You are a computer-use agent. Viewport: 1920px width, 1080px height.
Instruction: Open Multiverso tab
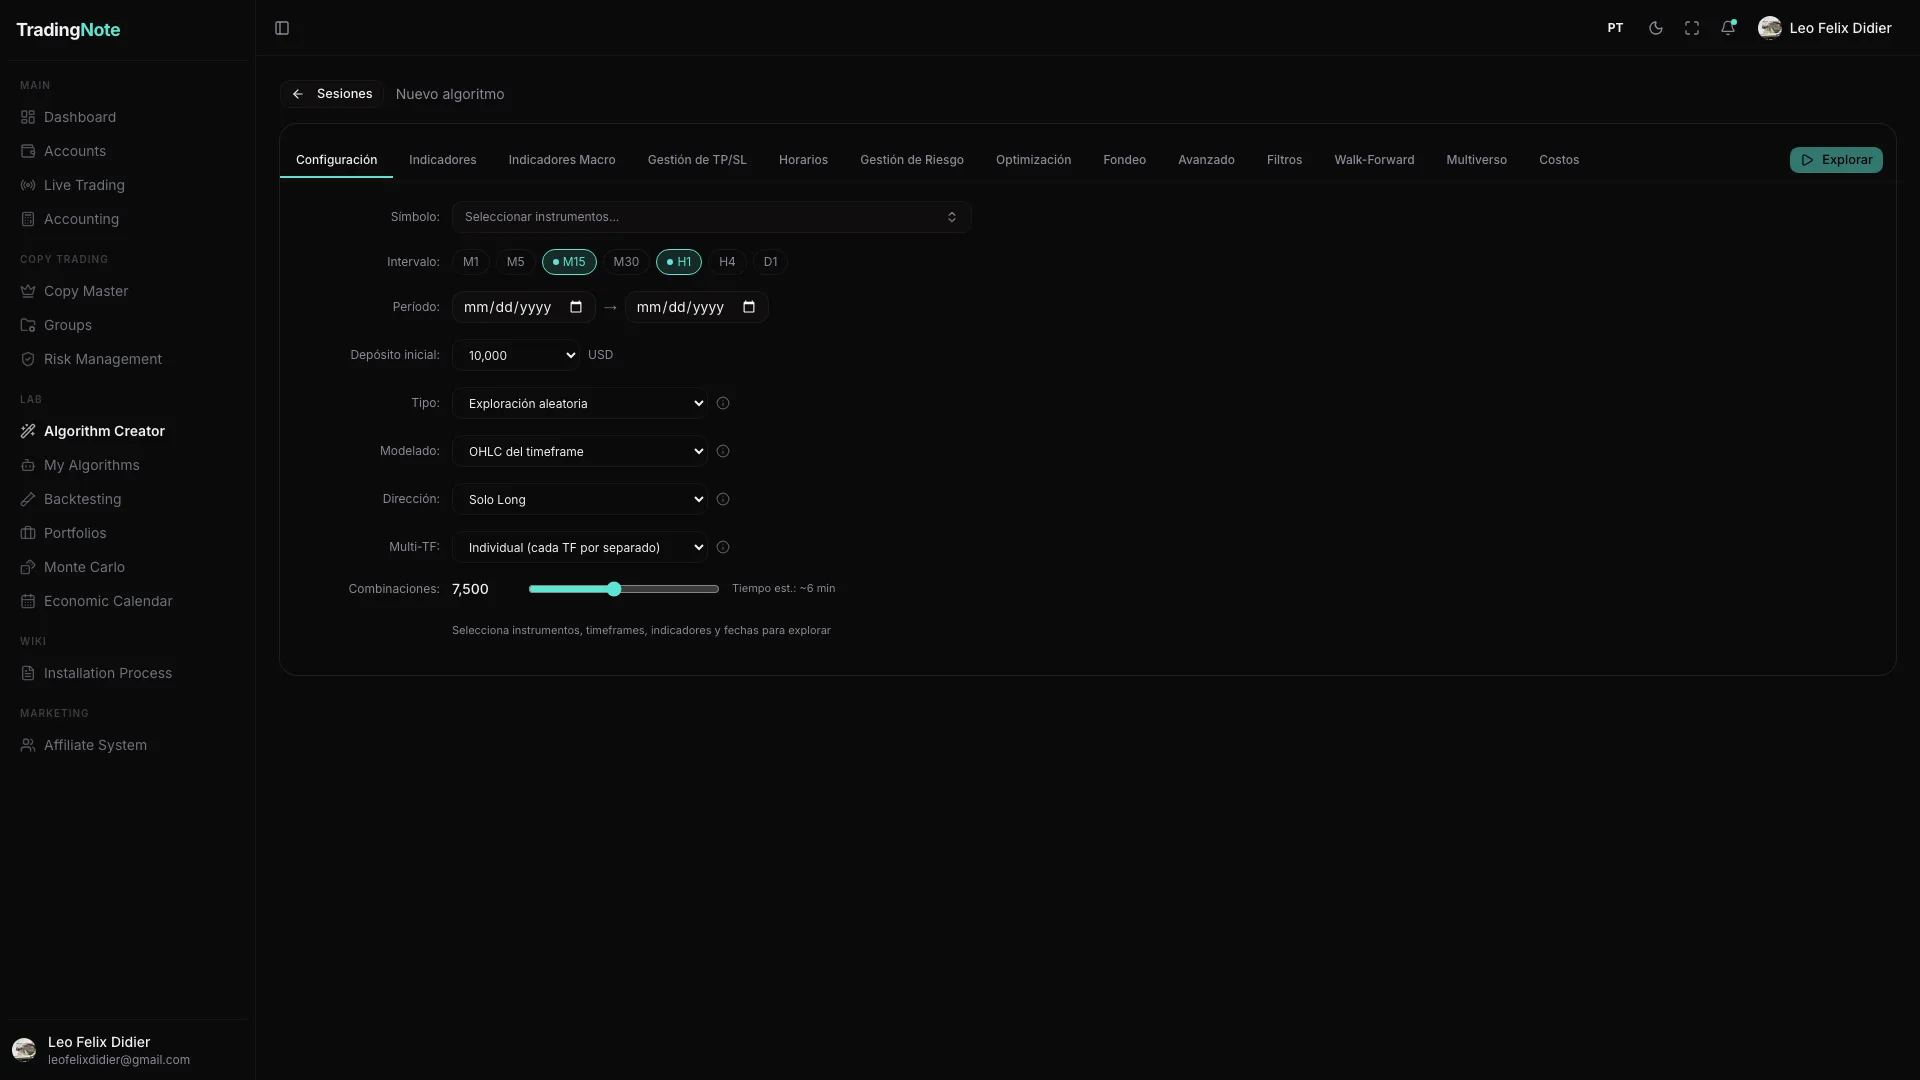pyautogui.click(x=1476, y=160)
